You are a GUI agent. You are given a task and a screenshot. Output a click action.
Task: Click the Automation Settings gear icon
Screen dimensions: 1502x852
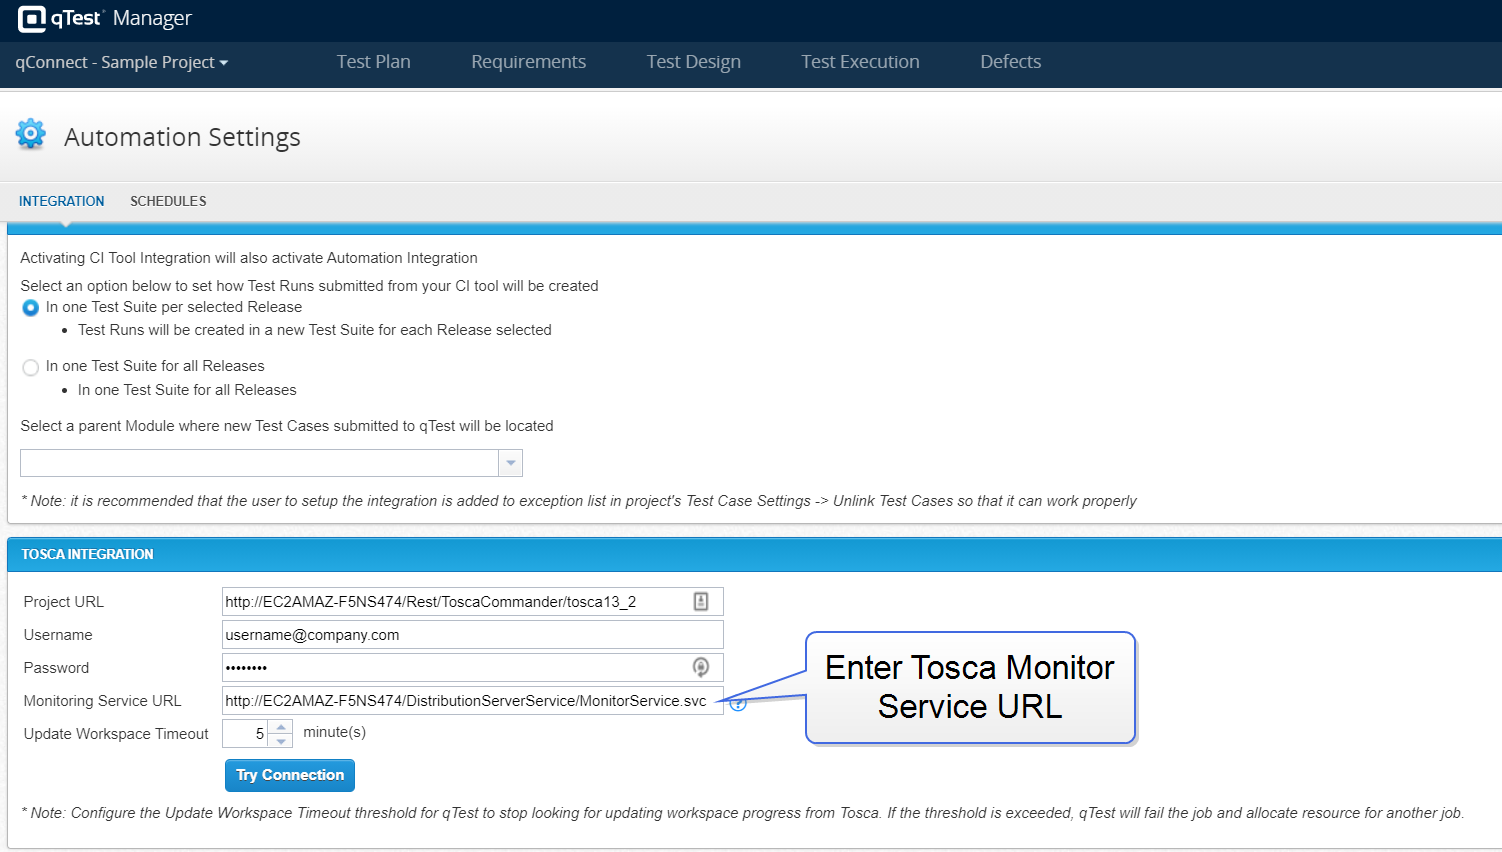pyautogui.click(x=31, y=134)
